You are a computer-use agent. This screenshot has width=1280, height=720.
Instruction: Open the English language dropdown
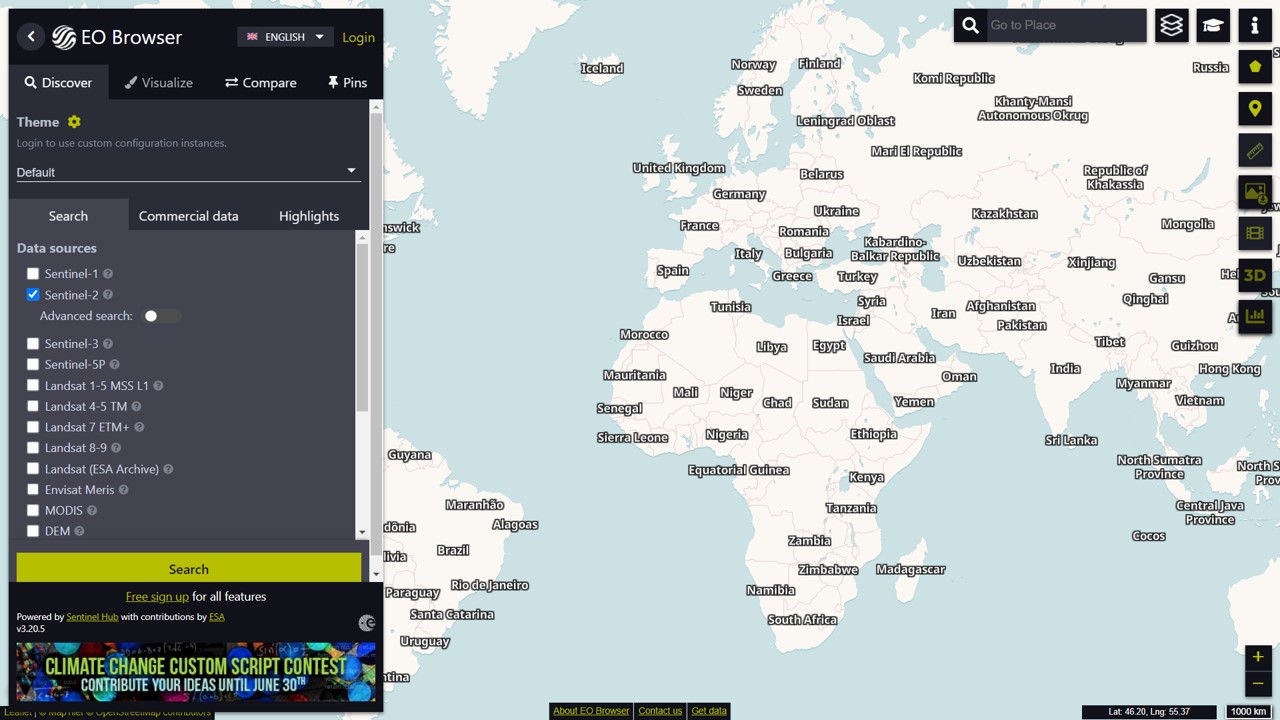click(285, 37)
